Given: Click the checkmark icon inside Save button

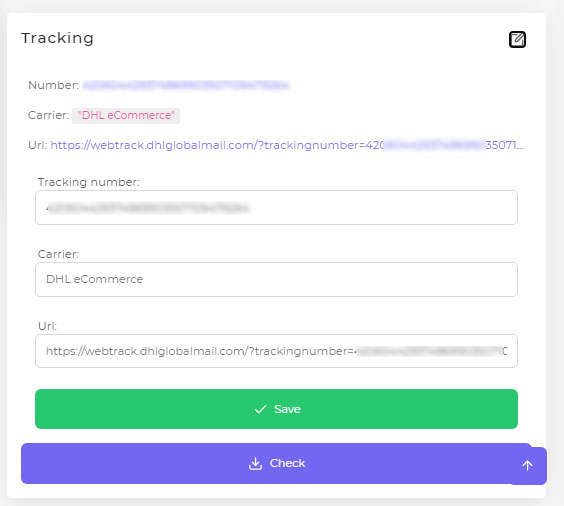Looking at the screenshot, I should click(260, 409).
